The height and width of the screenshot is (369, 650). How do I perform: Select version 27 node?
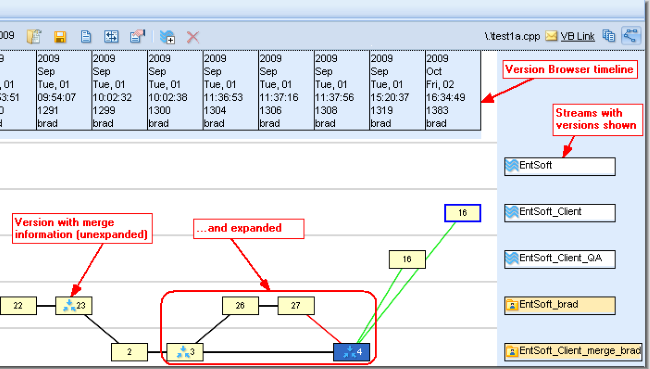point(296,306)
